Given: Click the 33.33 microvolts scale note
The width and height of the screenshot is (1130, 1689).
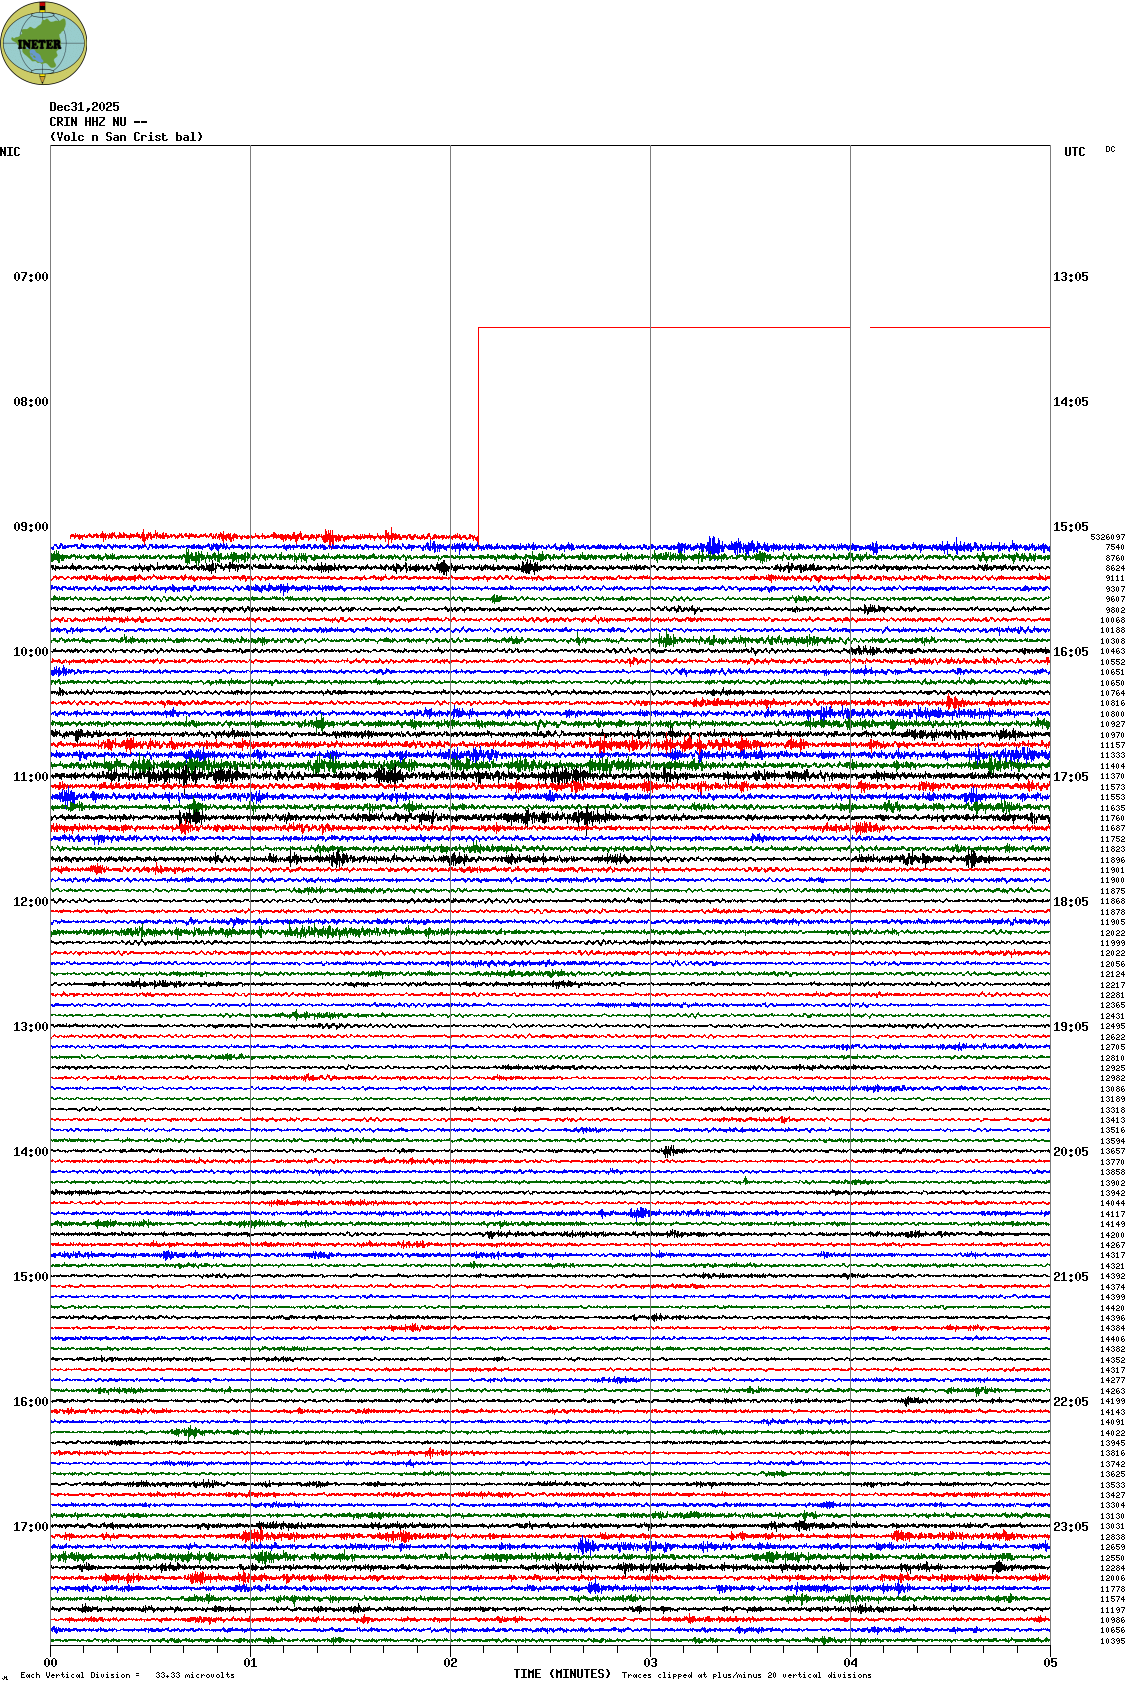Looking at the screenshot, I should click(194, 1675).
